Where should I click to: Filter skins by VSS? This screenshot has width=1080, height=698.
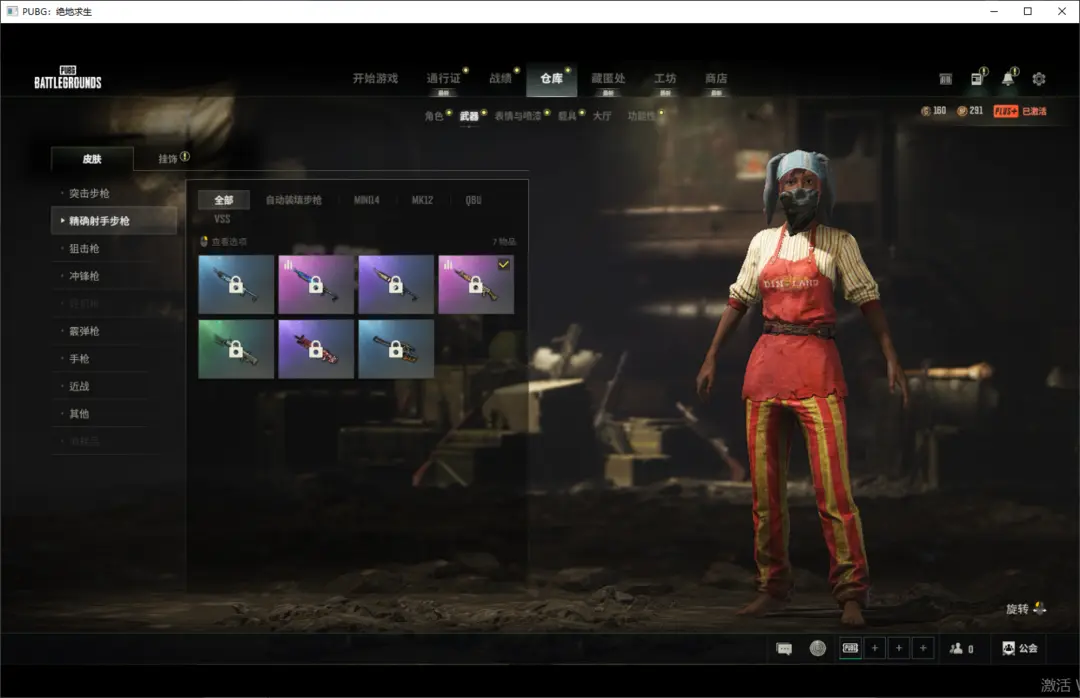click(x=222, y=219)
